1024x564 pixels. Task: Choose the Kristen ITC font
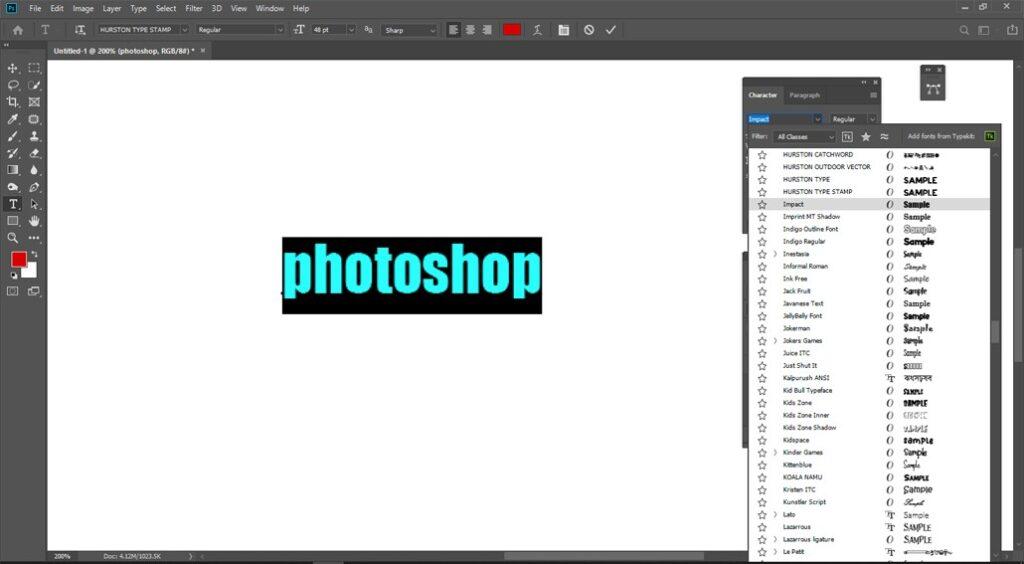(799, 490)
